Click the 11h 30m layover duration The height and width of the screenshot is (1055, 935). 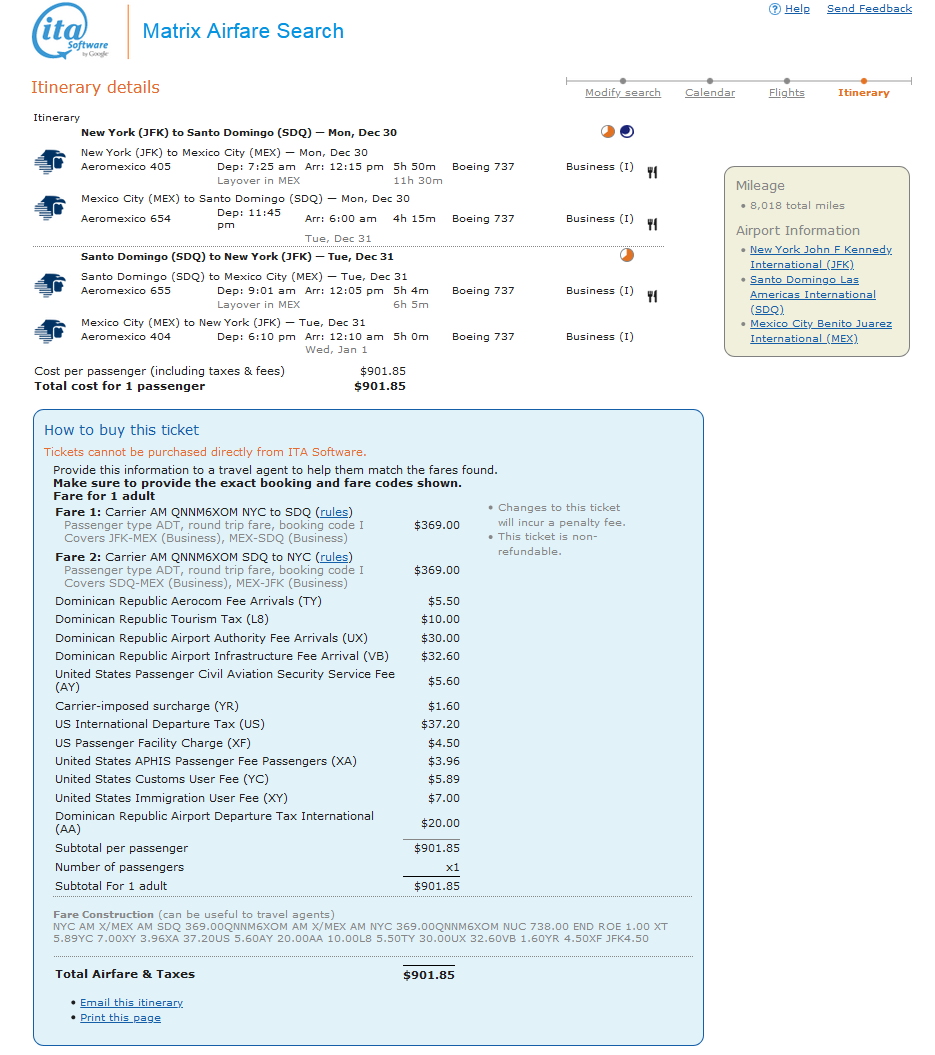click(x=418, y=181)
